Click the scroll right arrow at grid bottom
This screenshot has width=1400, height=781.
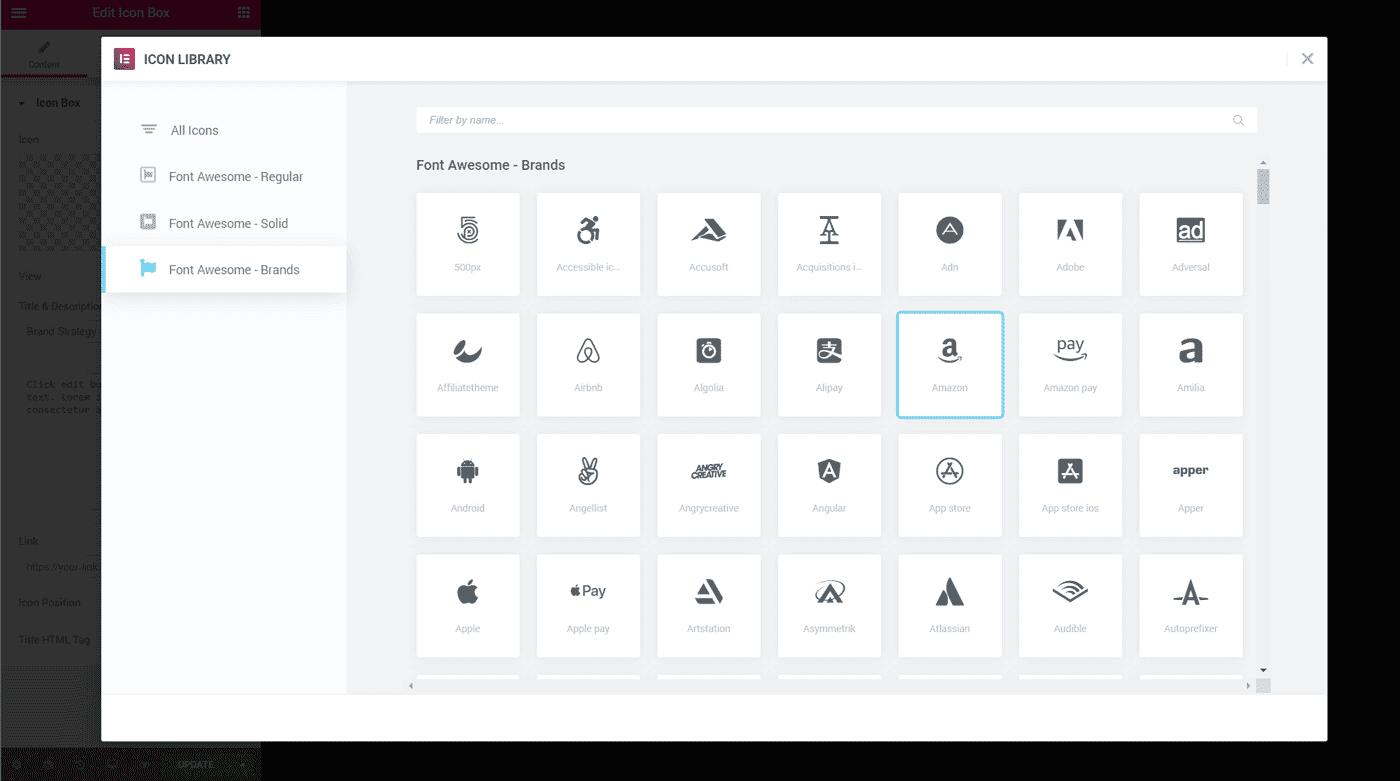[x=1248, y=686]
